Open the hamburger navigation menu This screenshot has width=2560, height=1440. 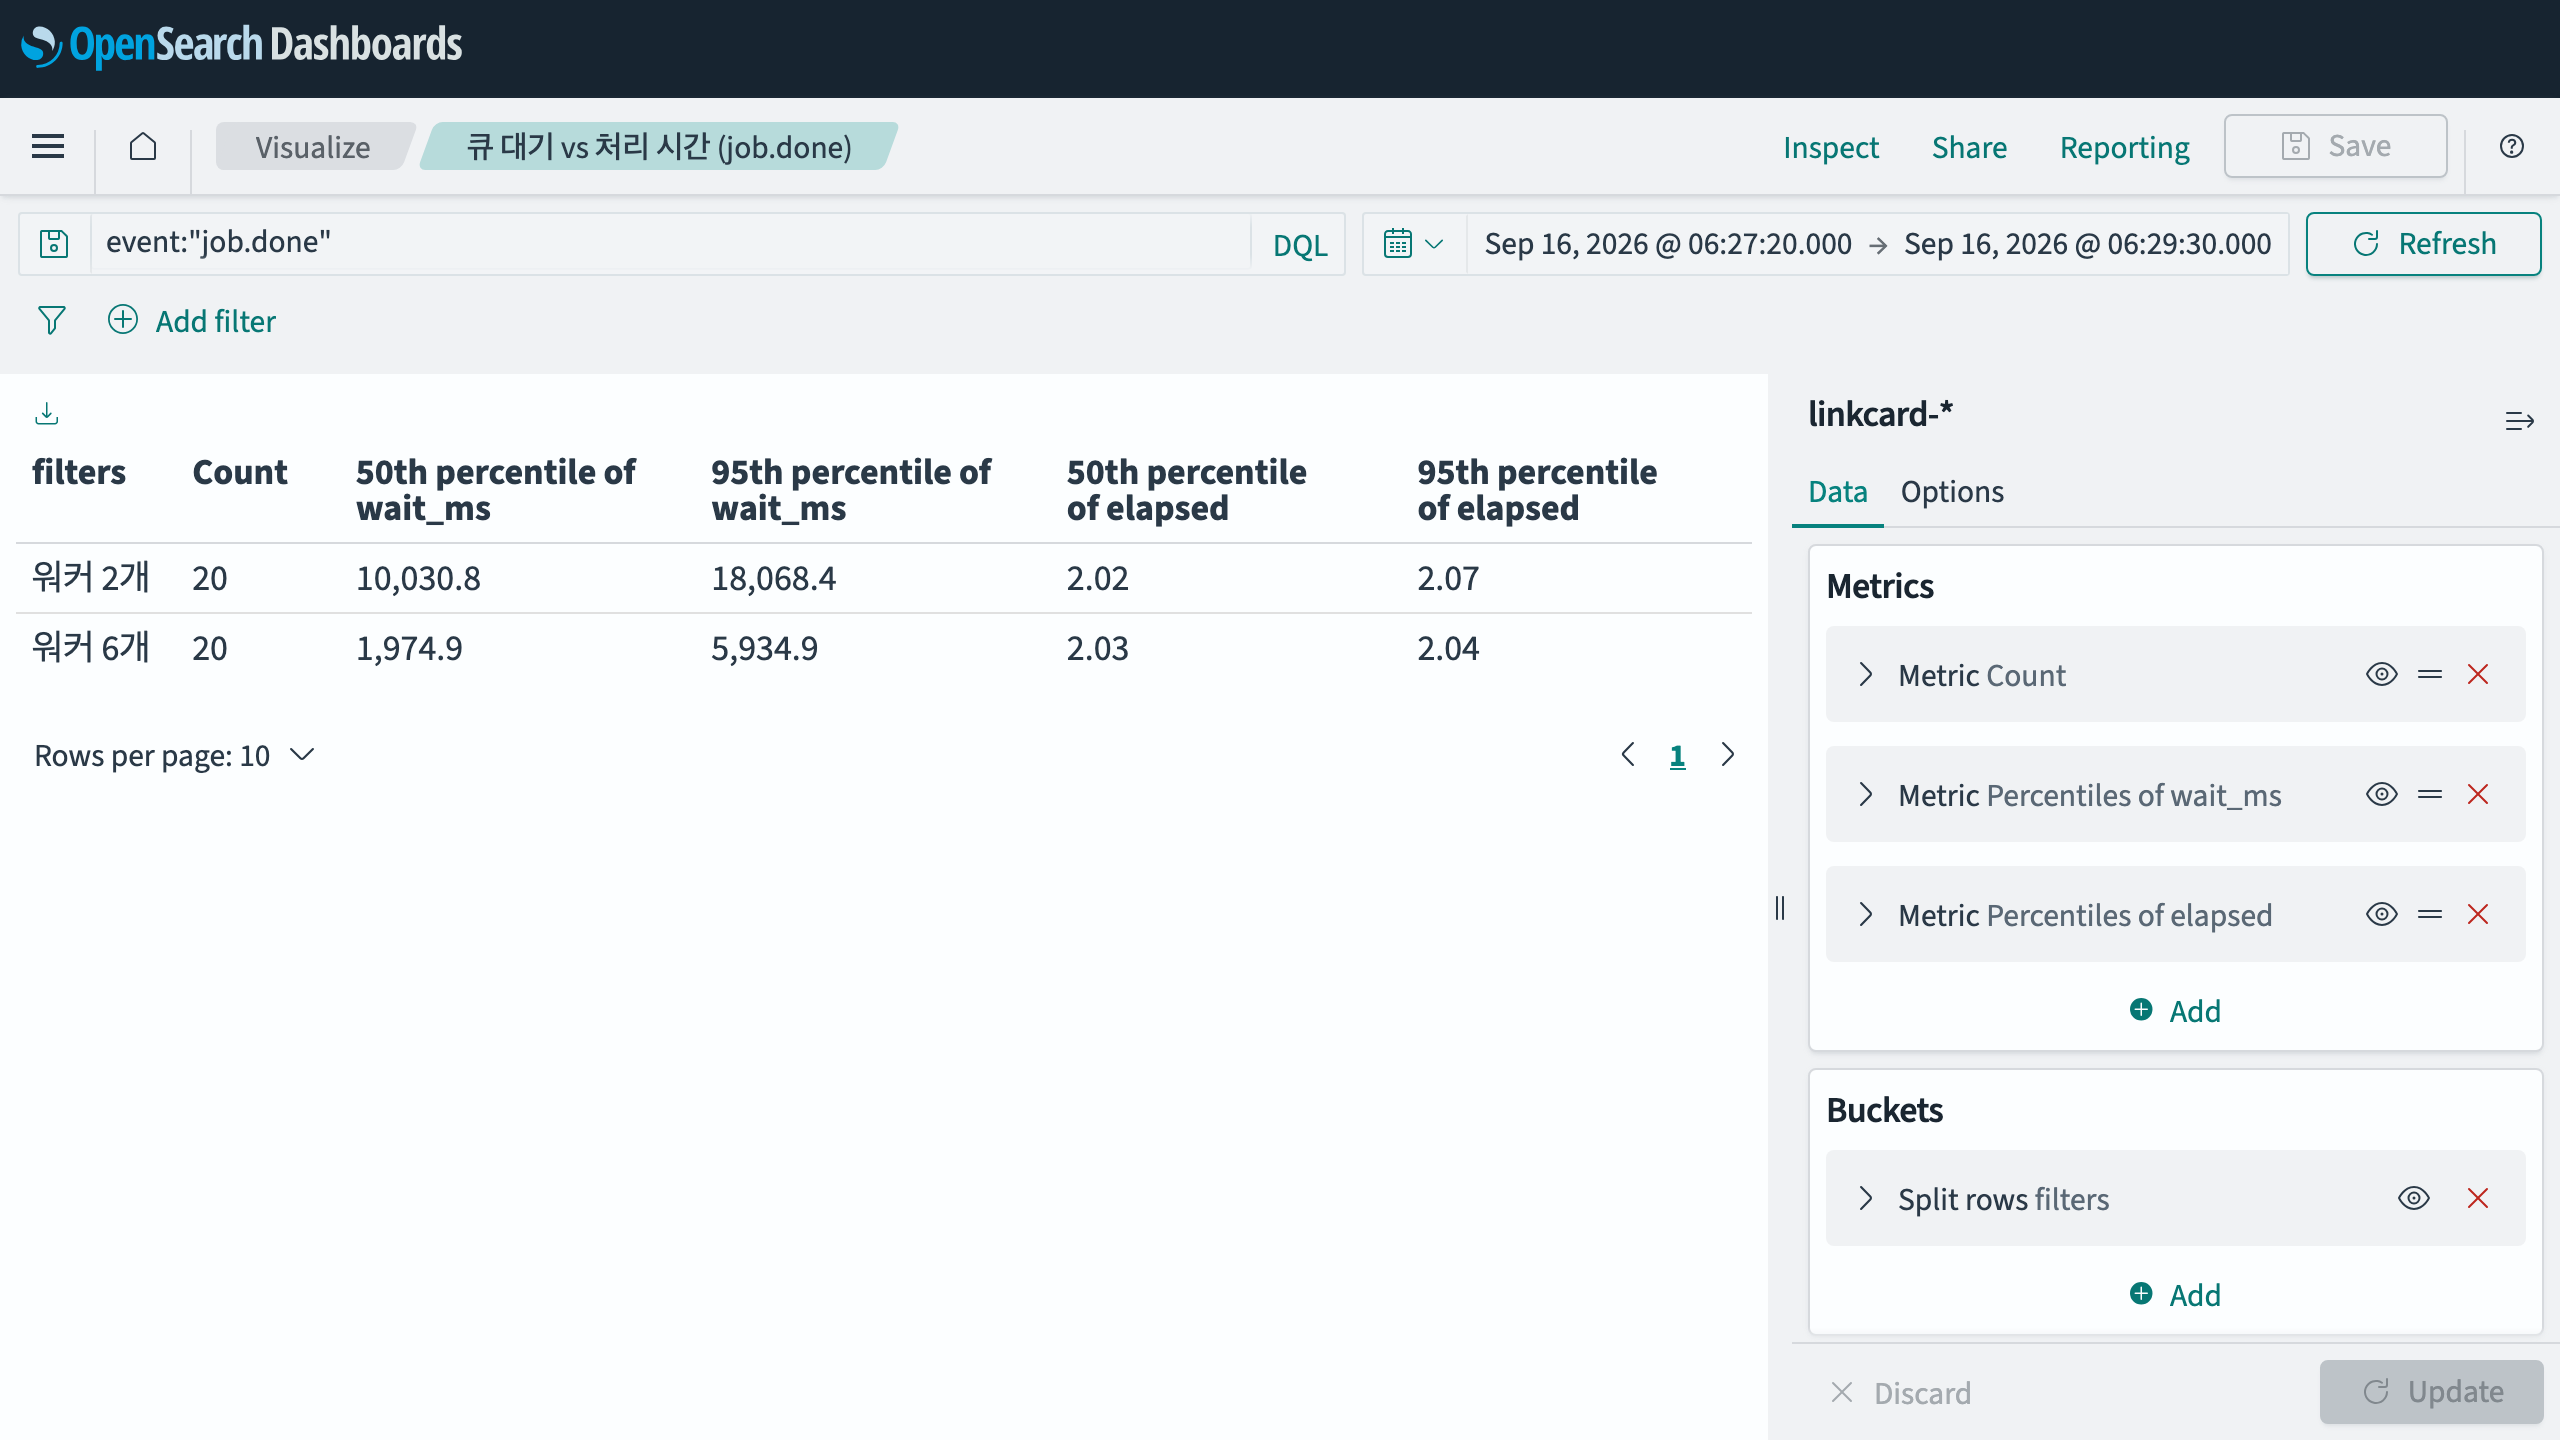48,146
